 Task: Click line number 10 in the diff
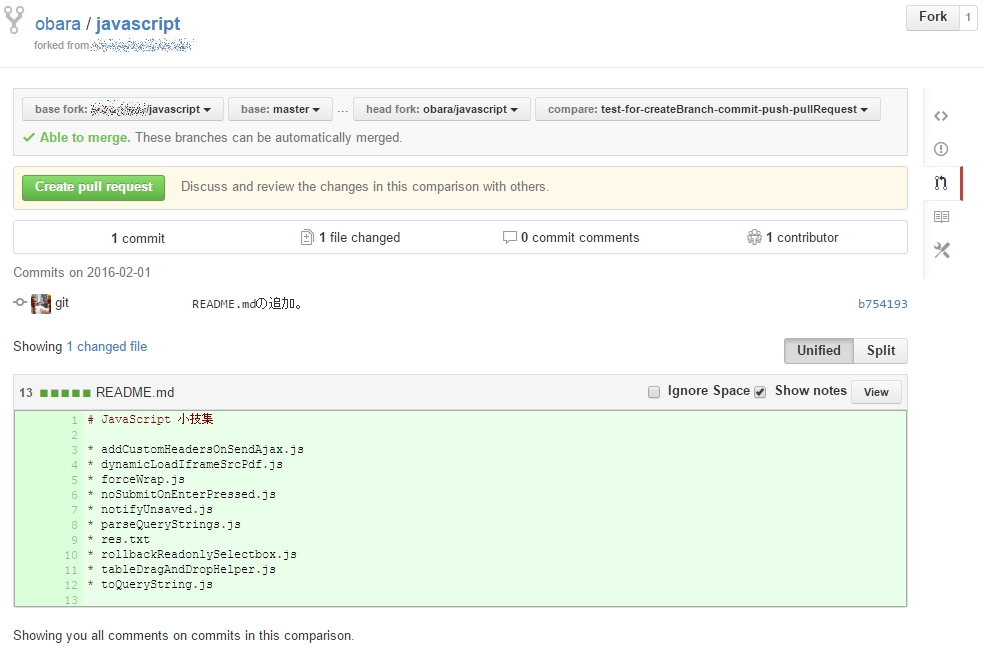pyautogui.click(x=71, y=555)
